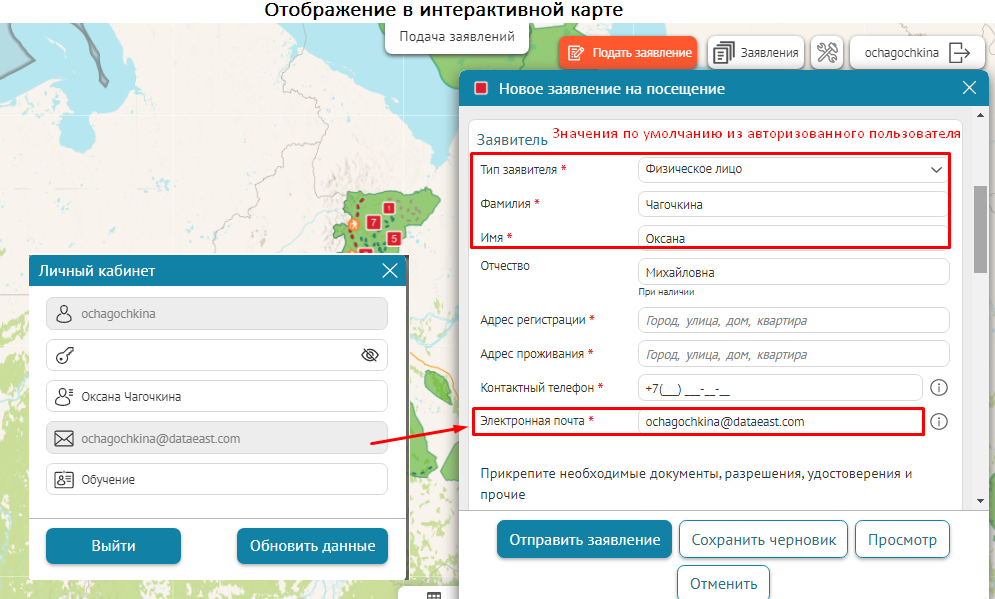Image resolution: width=995 pixels, height=599 pixels.
Task: Click the form's vertical scrollbar thumb
Action: (981, 228)
